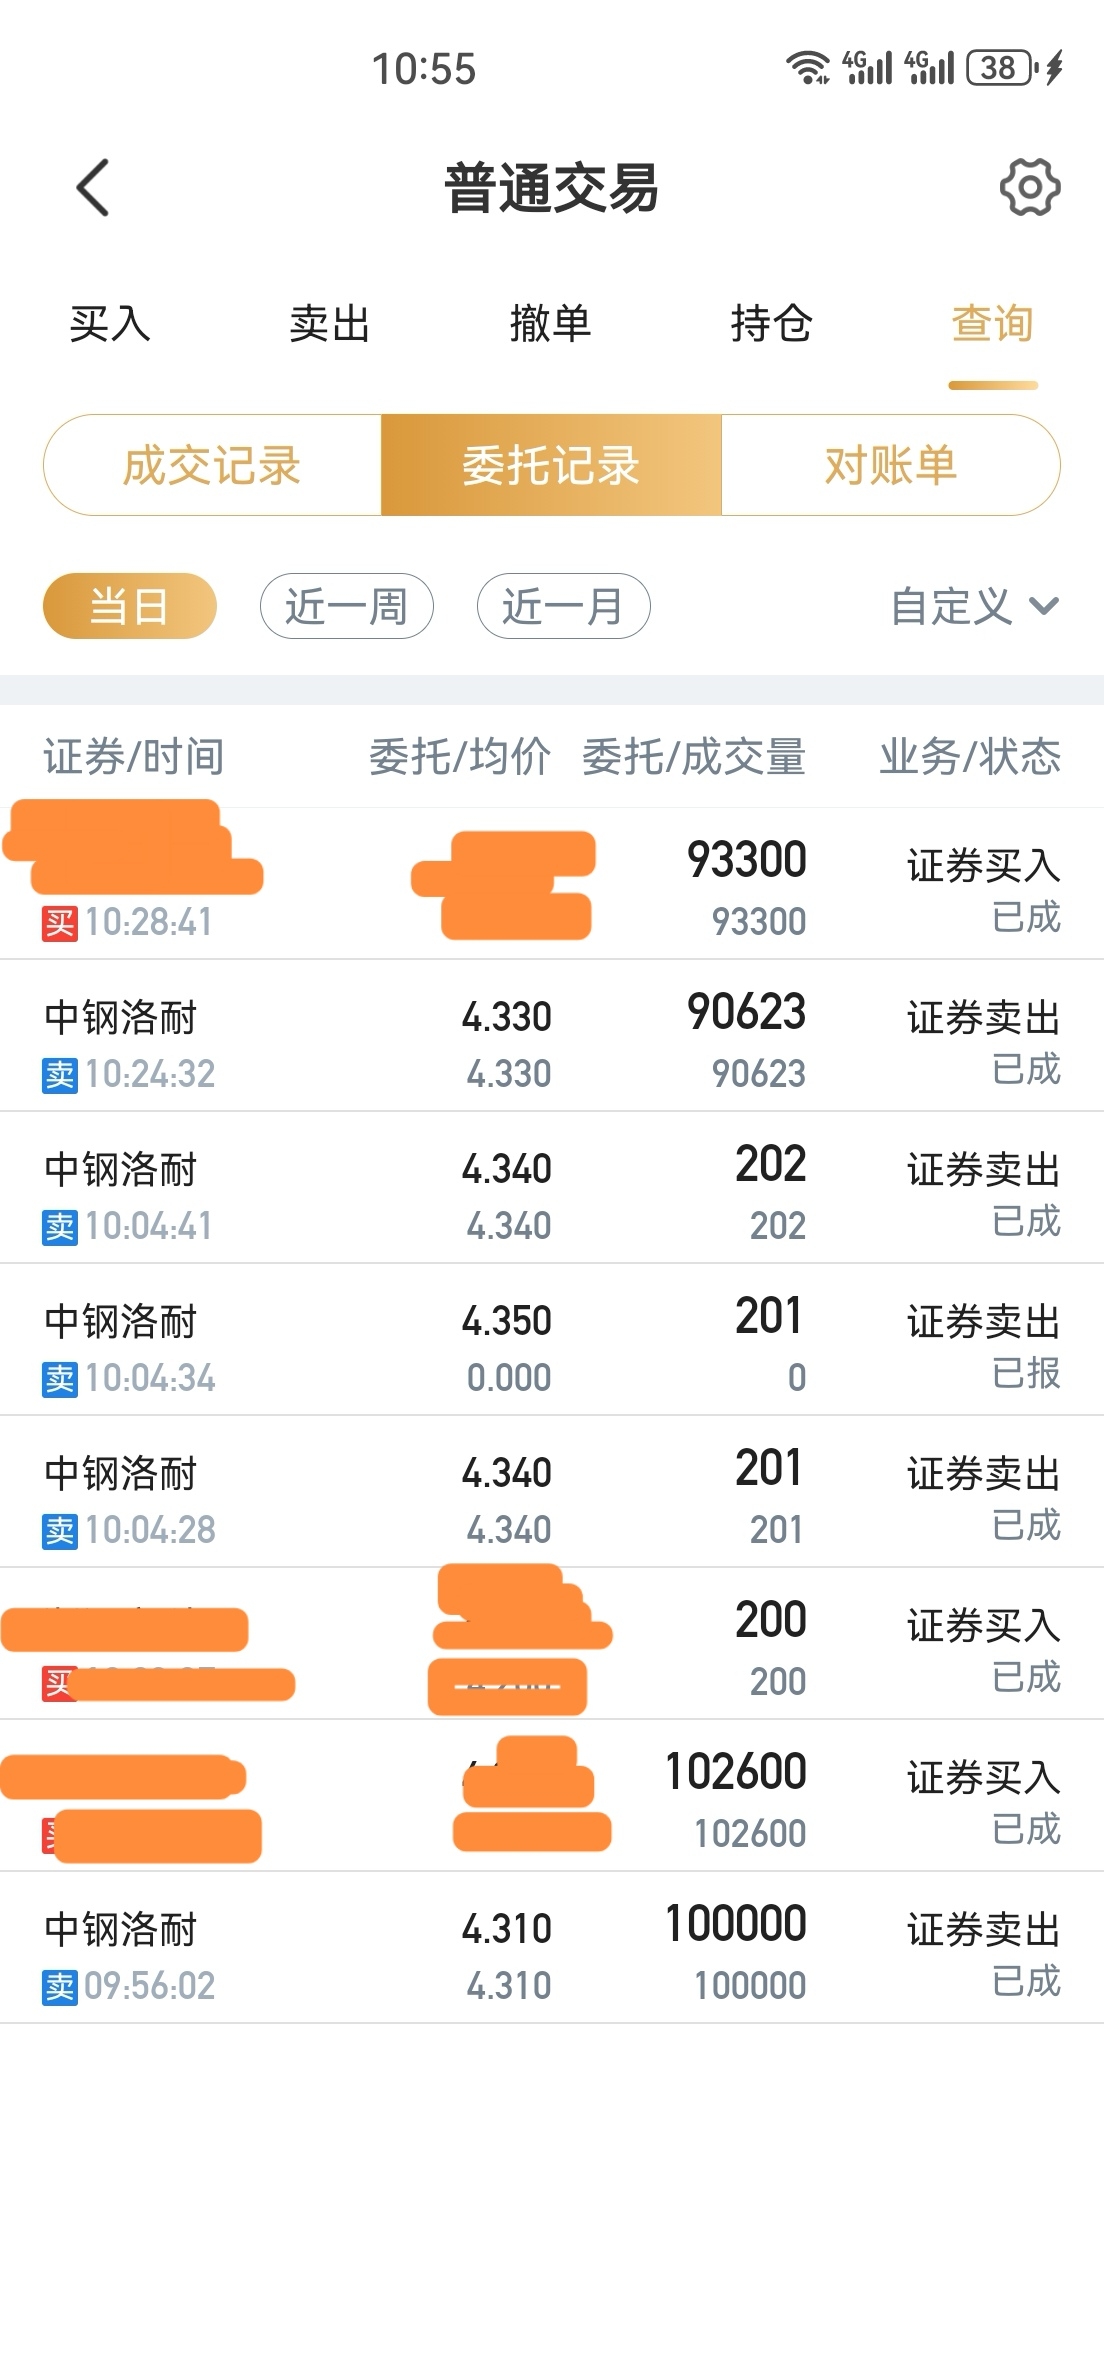Tap the blue 卖 badge at 10:04:41
The height and width of the screenshot is (2376, 1104).
tap(60, 1227)
